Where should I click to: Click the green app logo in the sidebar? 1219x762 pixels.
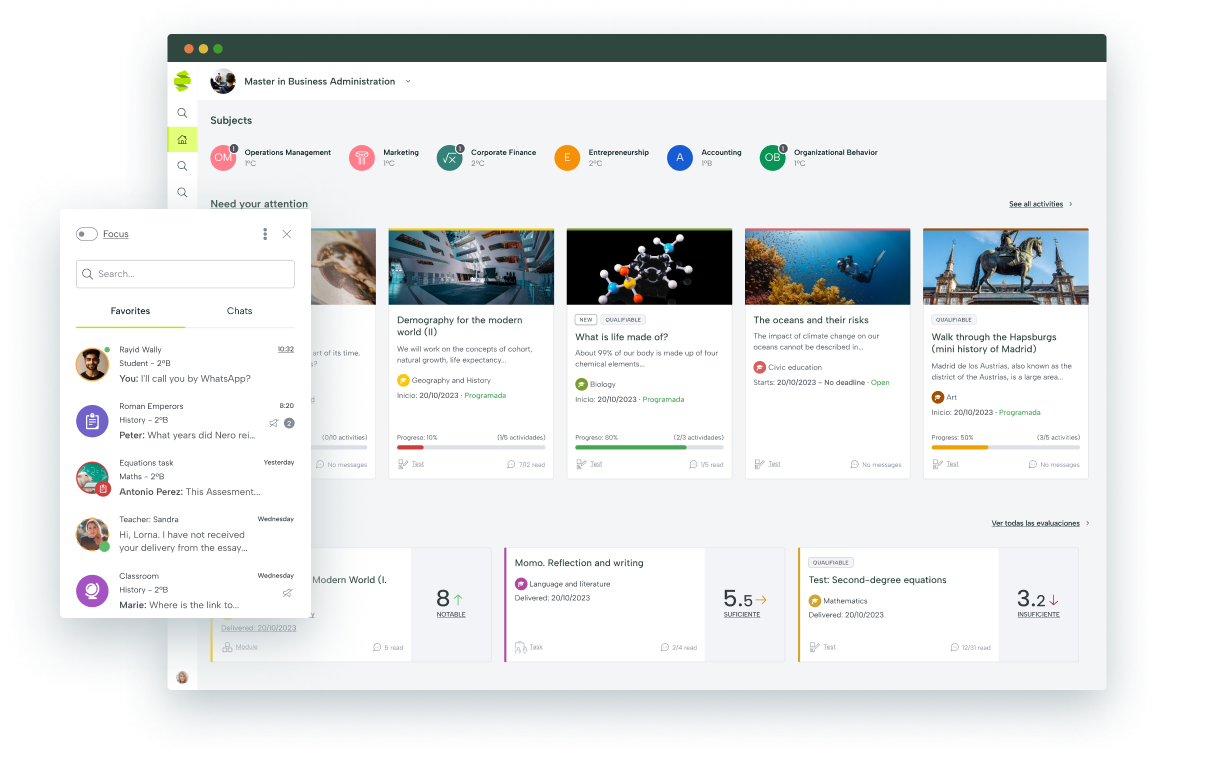click(182, 82)
